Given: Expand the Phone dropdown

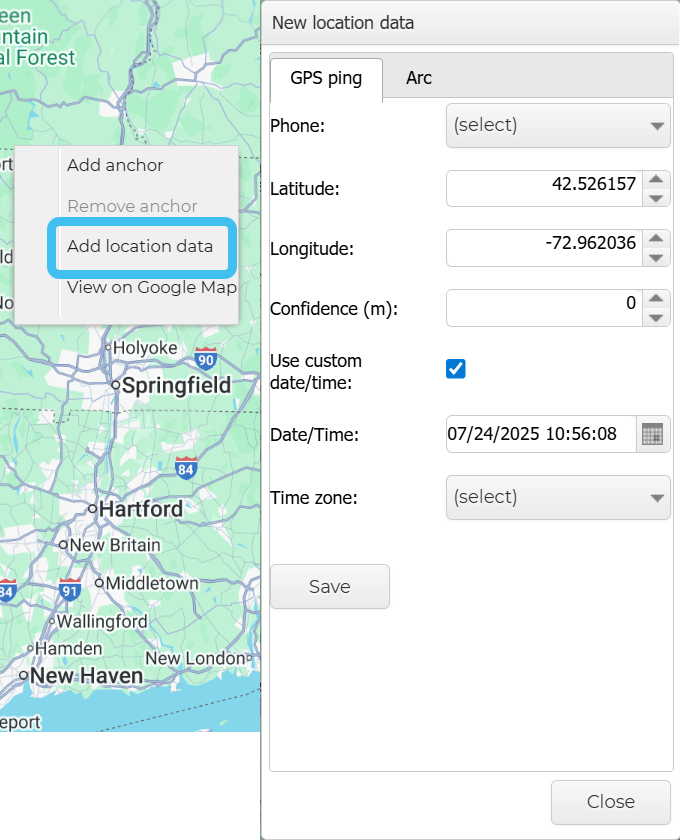Looking at the screenshot, I should point(557,126).
